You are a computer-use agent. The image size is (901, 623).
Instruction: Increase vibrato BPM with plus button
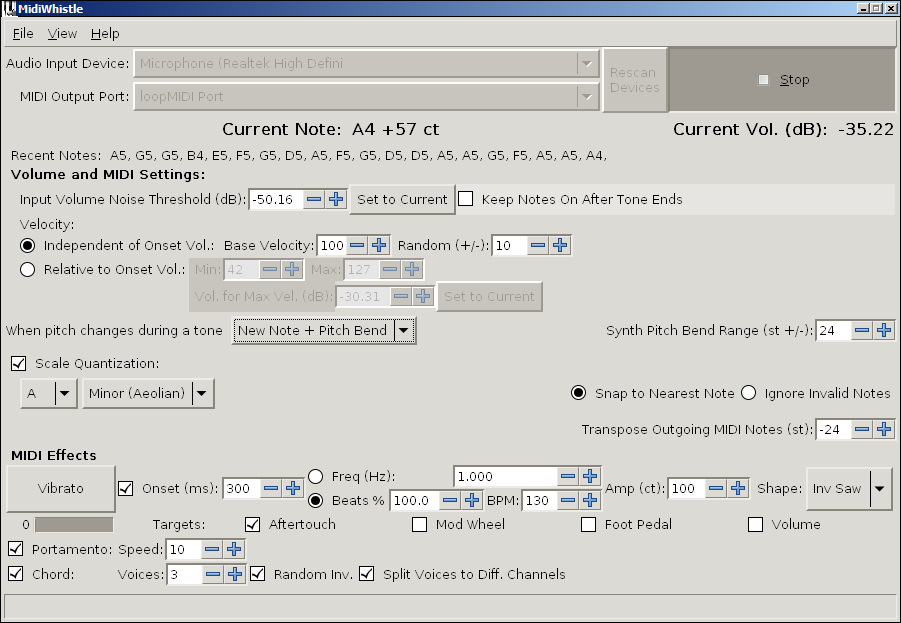(590, 500)
